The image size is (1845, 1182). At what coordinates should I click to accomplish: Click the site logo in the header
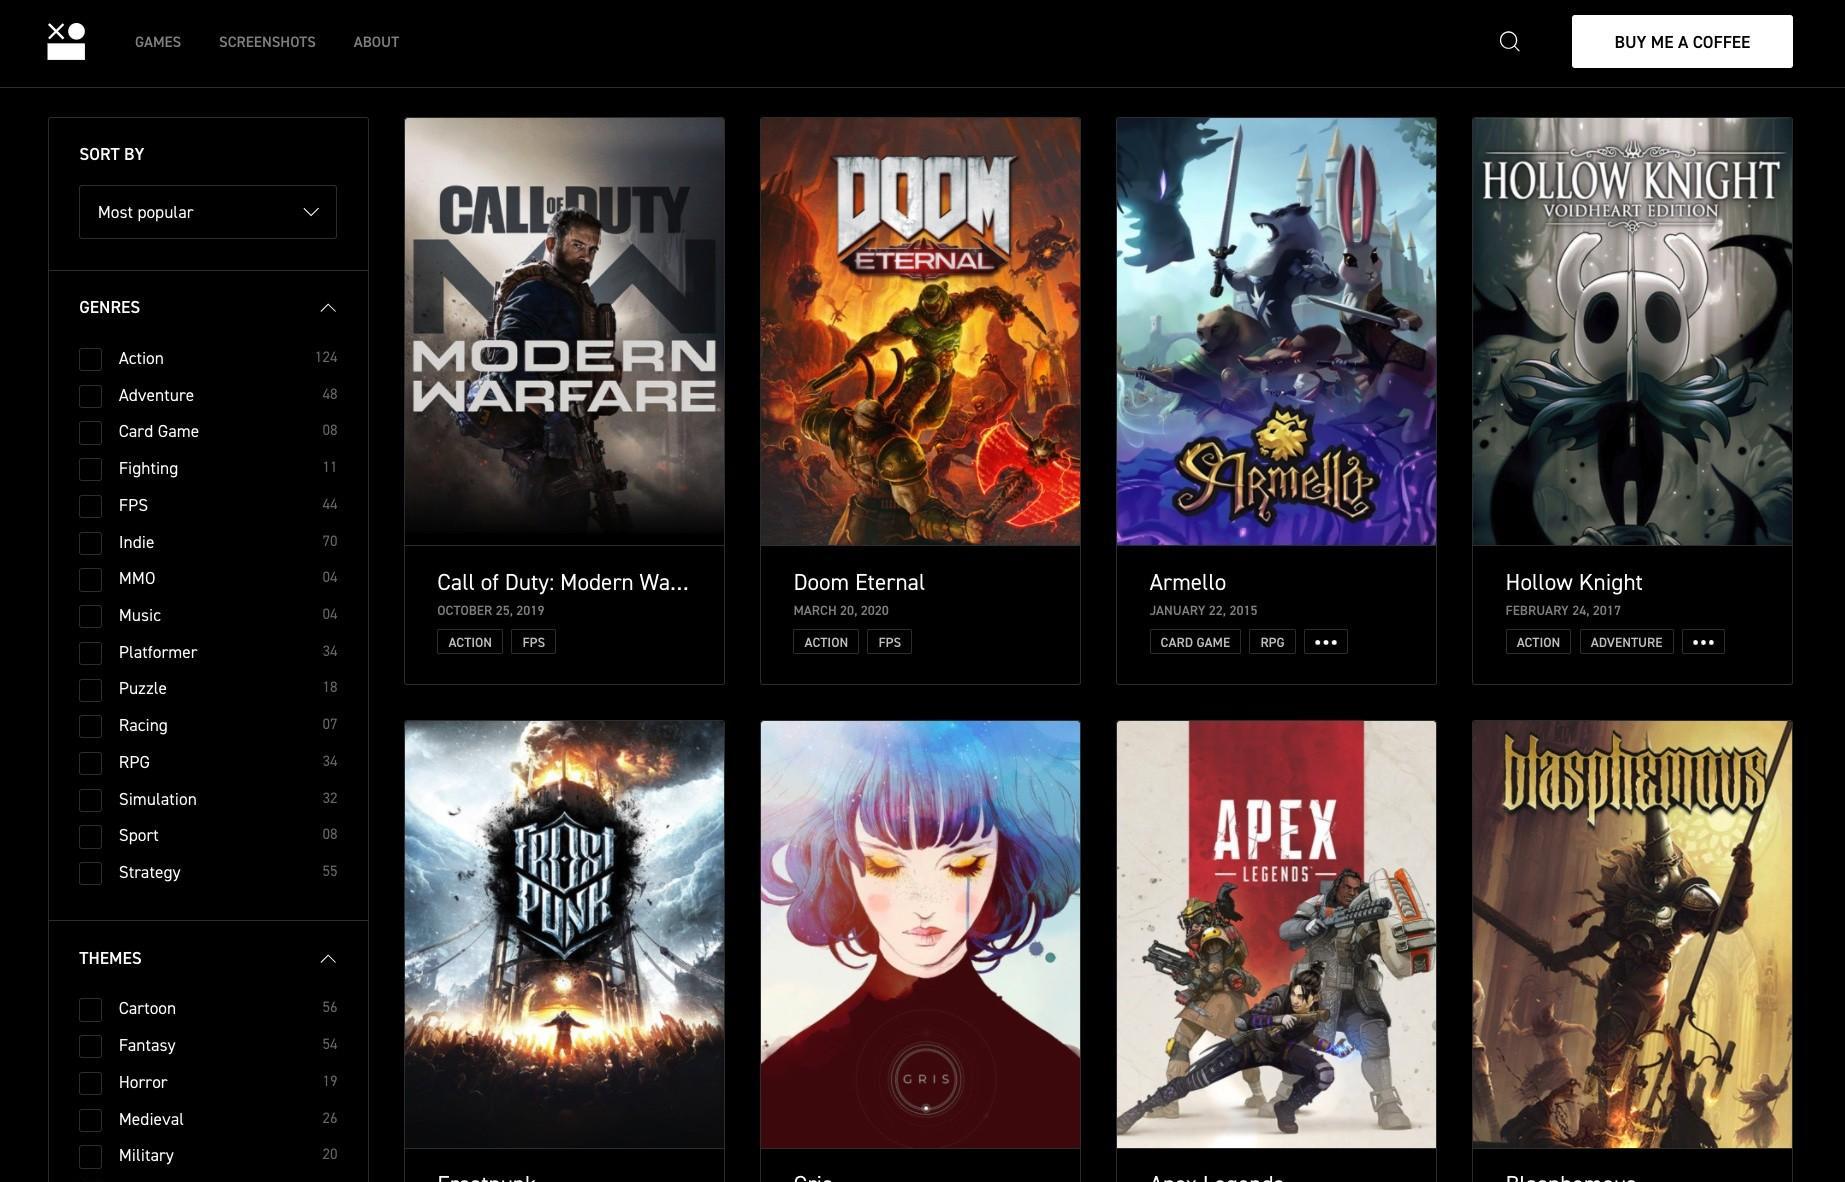tap(66, 42)
